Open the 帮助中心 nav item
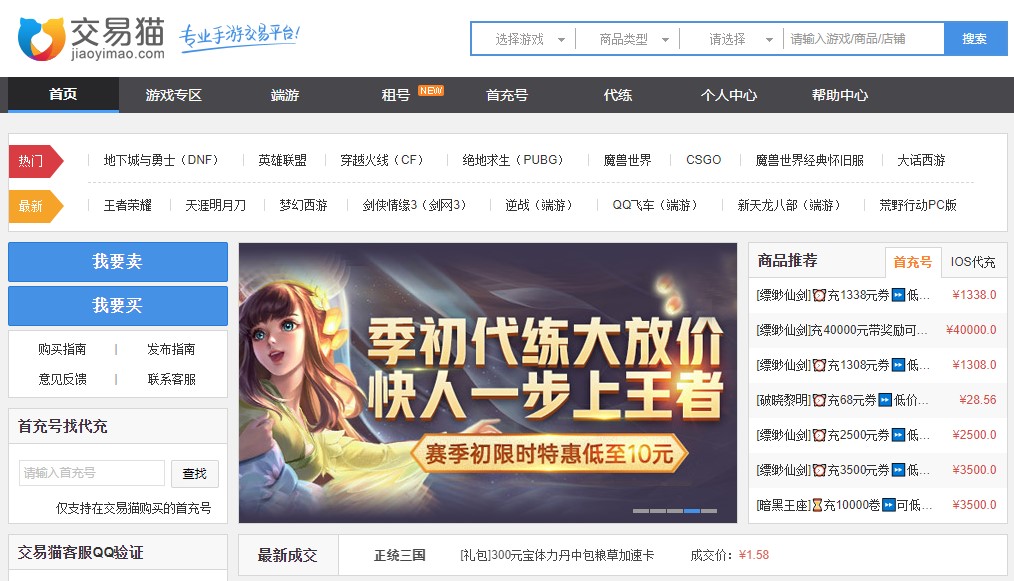This screenshot has height=581, width=1014. (x=840, y=95)
